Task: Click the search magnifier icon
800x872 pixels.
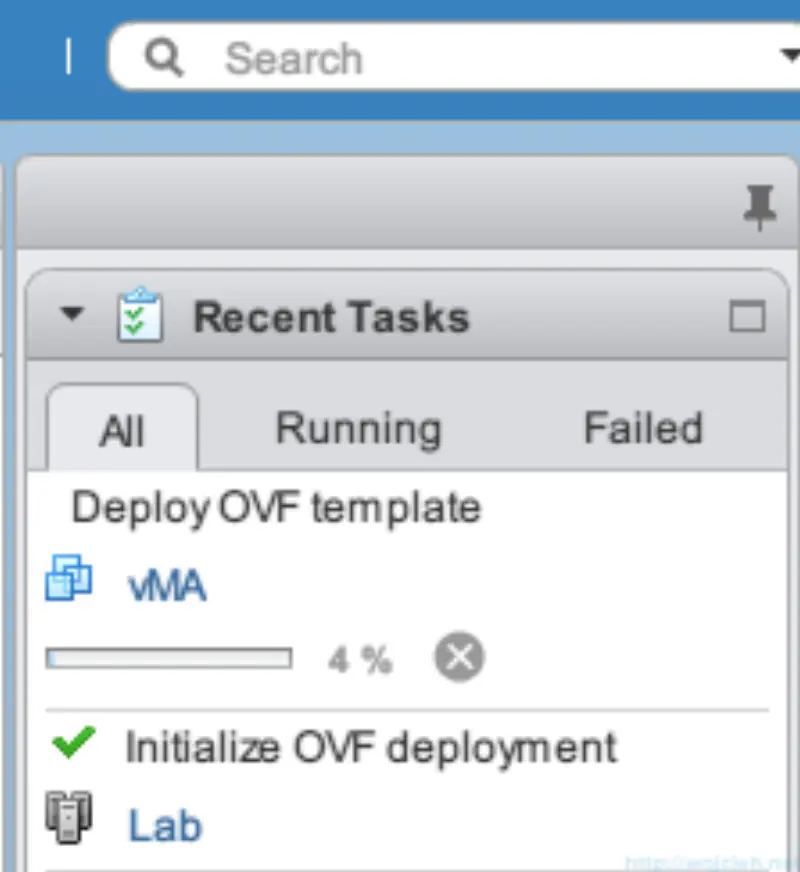Action: 165,57
